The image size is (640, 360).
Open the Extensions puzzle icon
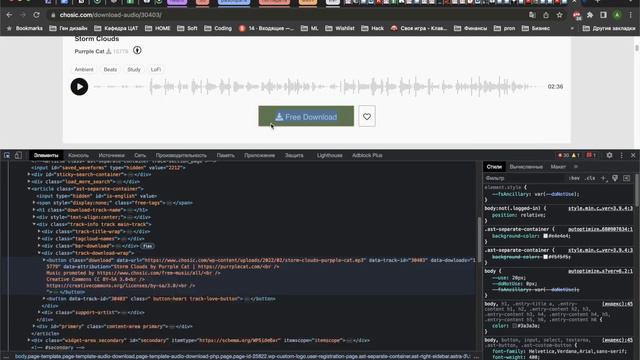tap(590, 15)
